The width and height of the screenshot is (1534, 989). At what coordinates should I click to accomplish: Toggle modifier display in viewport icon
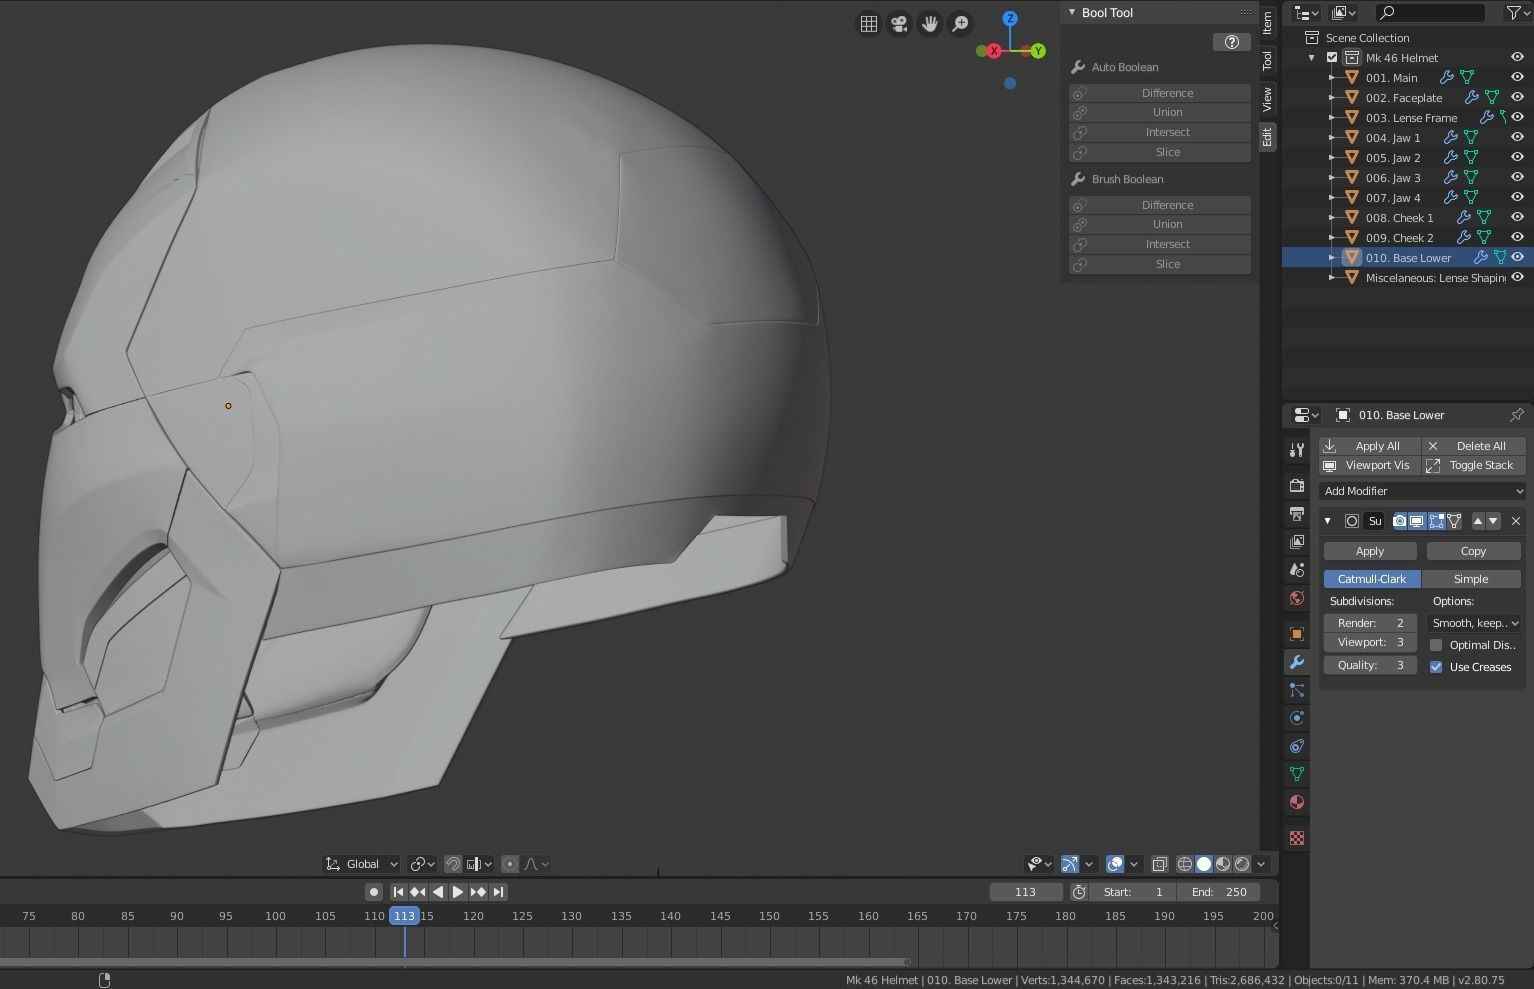(1417, 521)
